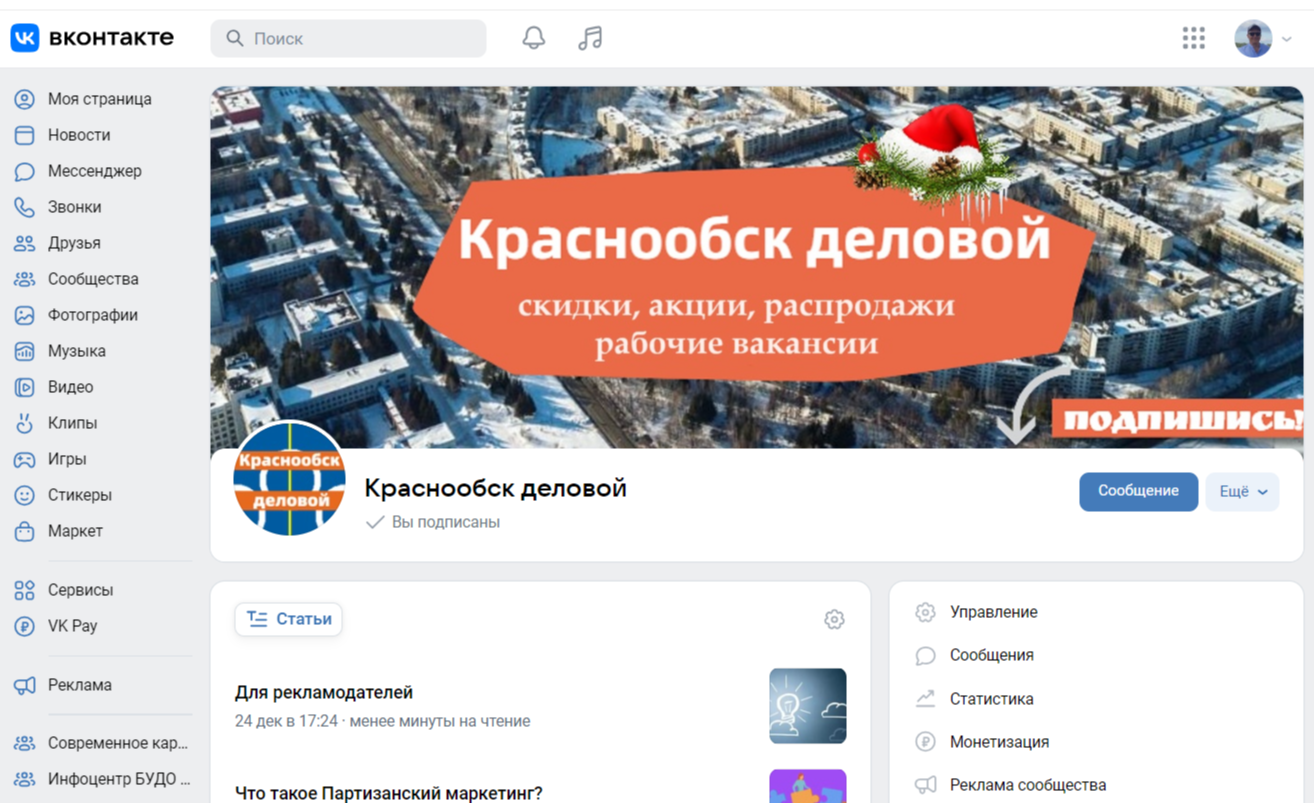
Task: Open Звонки in the left sidebar
Action: [74, 207]
